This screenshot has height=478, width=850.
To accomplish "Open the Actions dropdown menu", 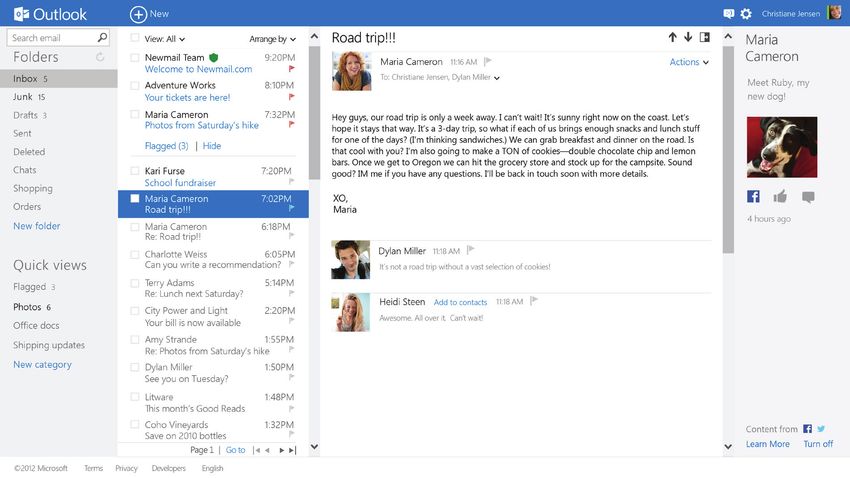I will 689,62.
